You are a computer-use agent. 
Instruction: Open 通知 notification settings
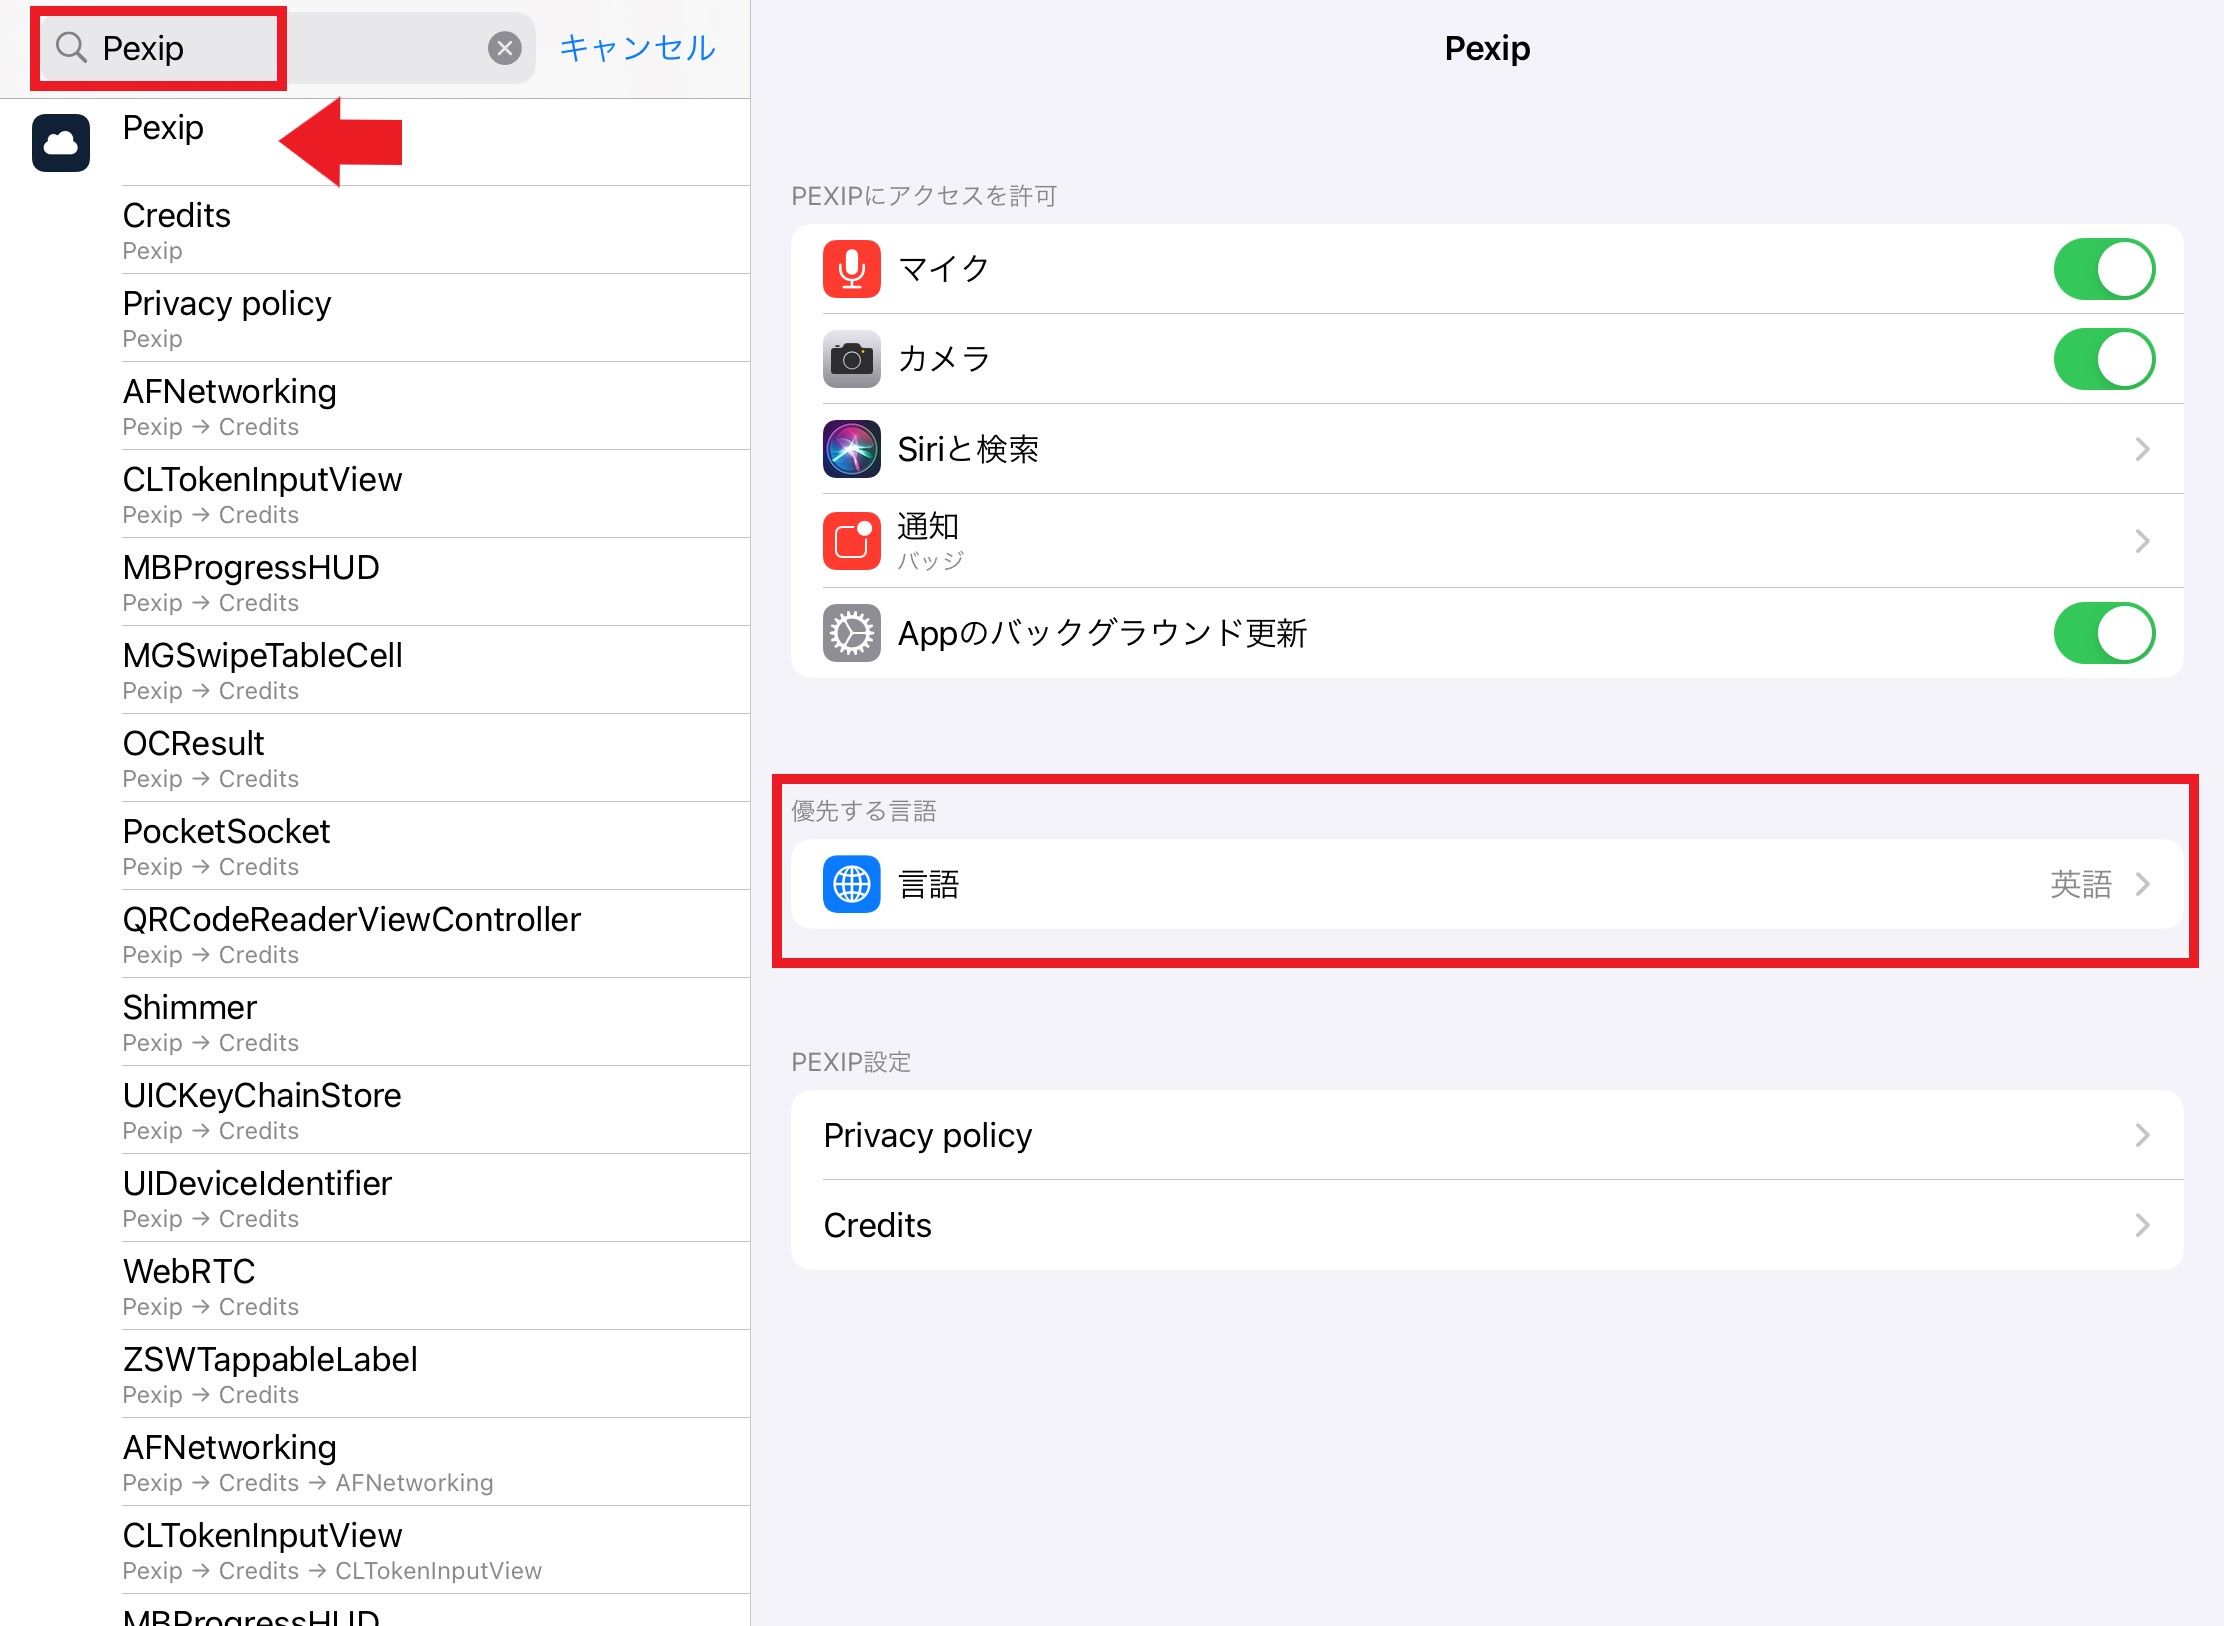pyautogui.click(x=1487, y=541)
